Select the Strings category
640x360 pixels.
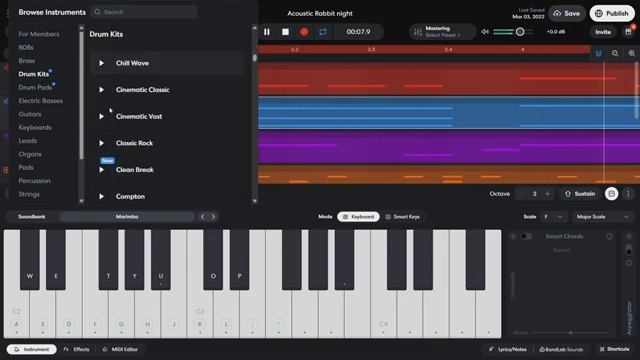pyautogui.click(x=29, y=194)
